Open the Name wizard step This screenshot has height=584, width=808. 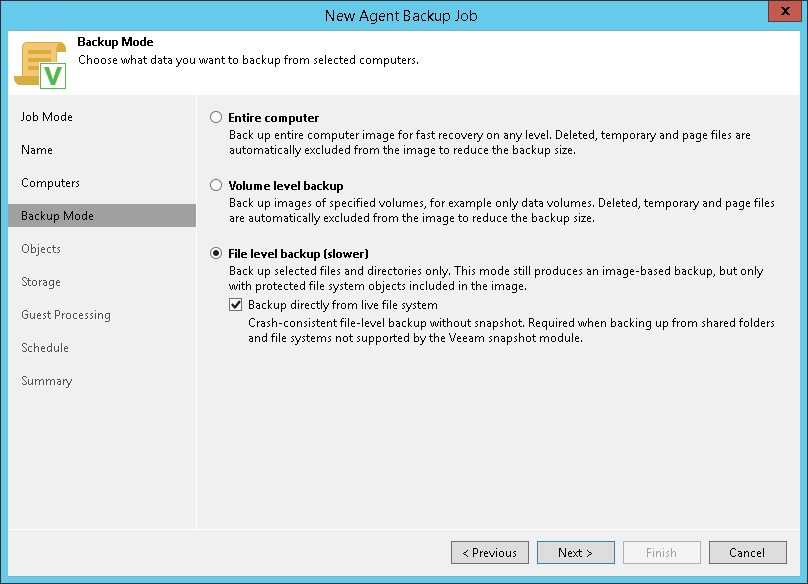click(37, 150)
